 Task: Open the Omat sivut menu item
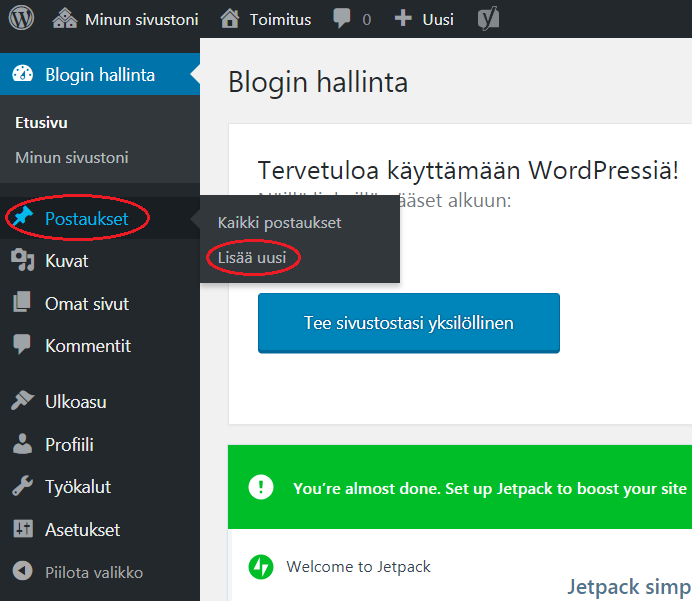(87, 304)
